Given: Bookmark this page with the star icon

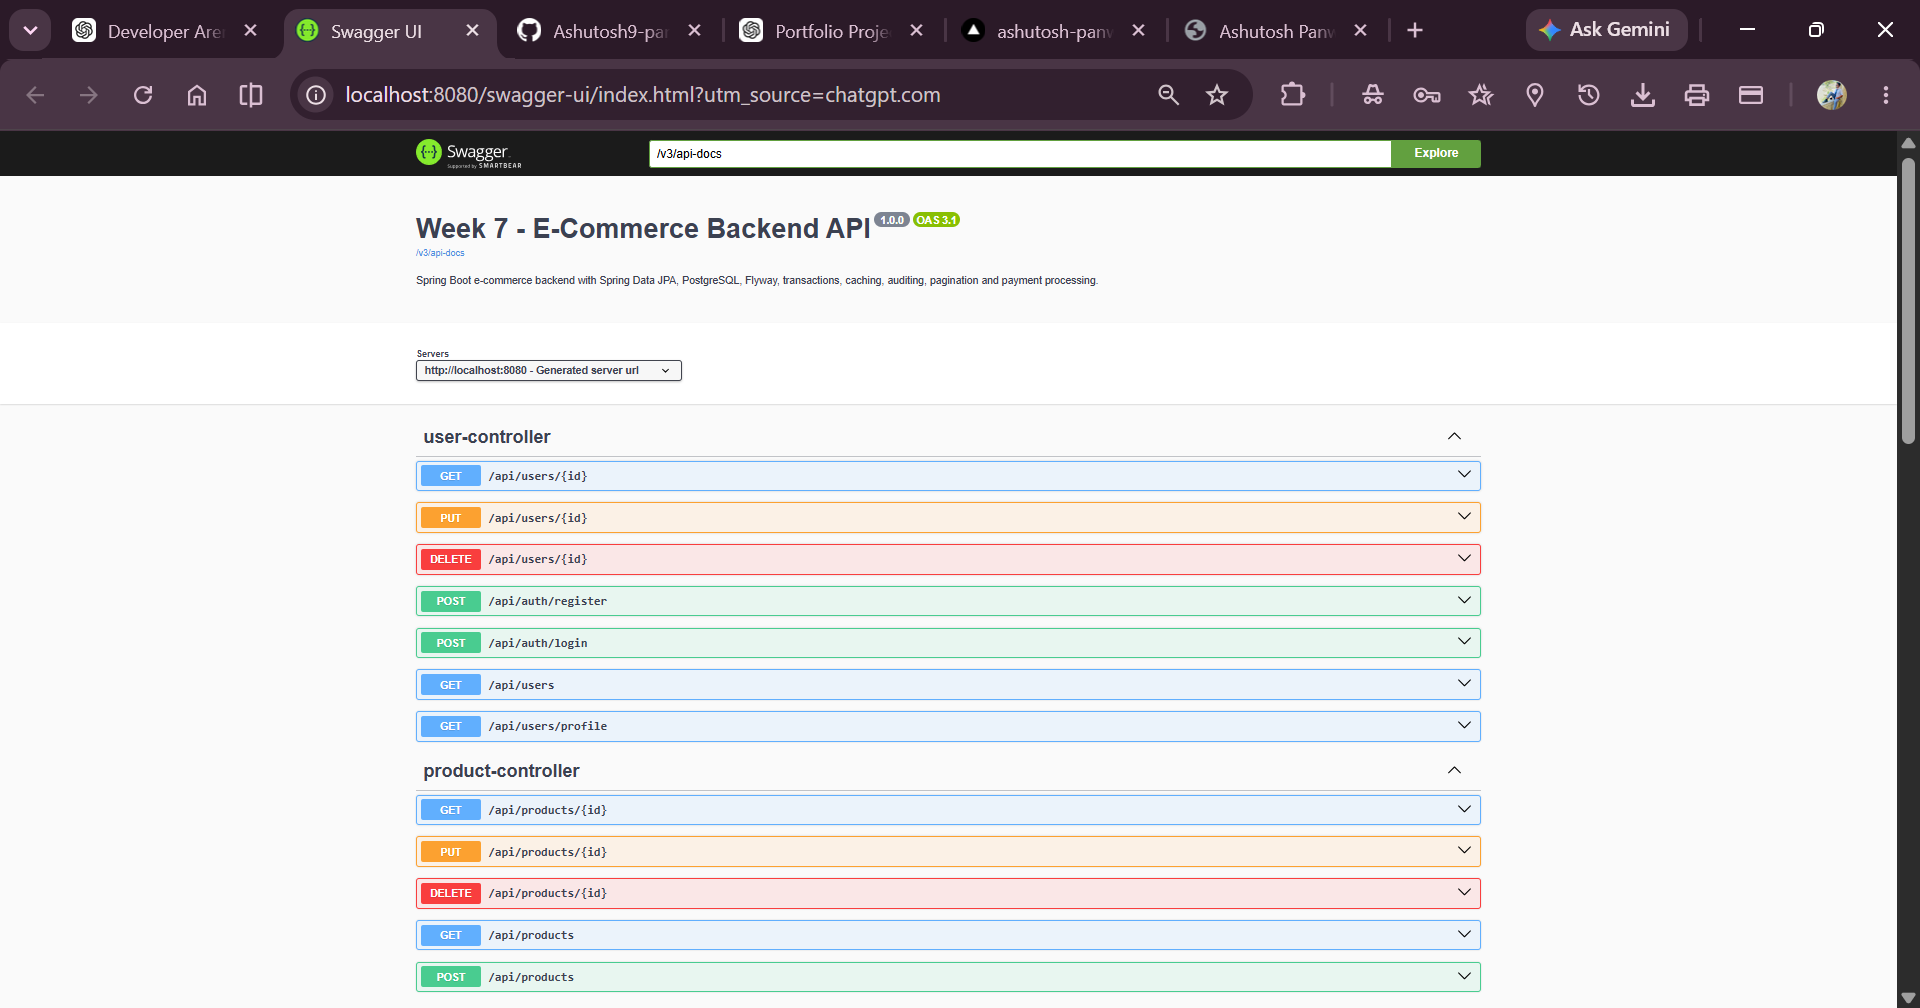Looking at the screenshot, I should (x=1217, y=95).
